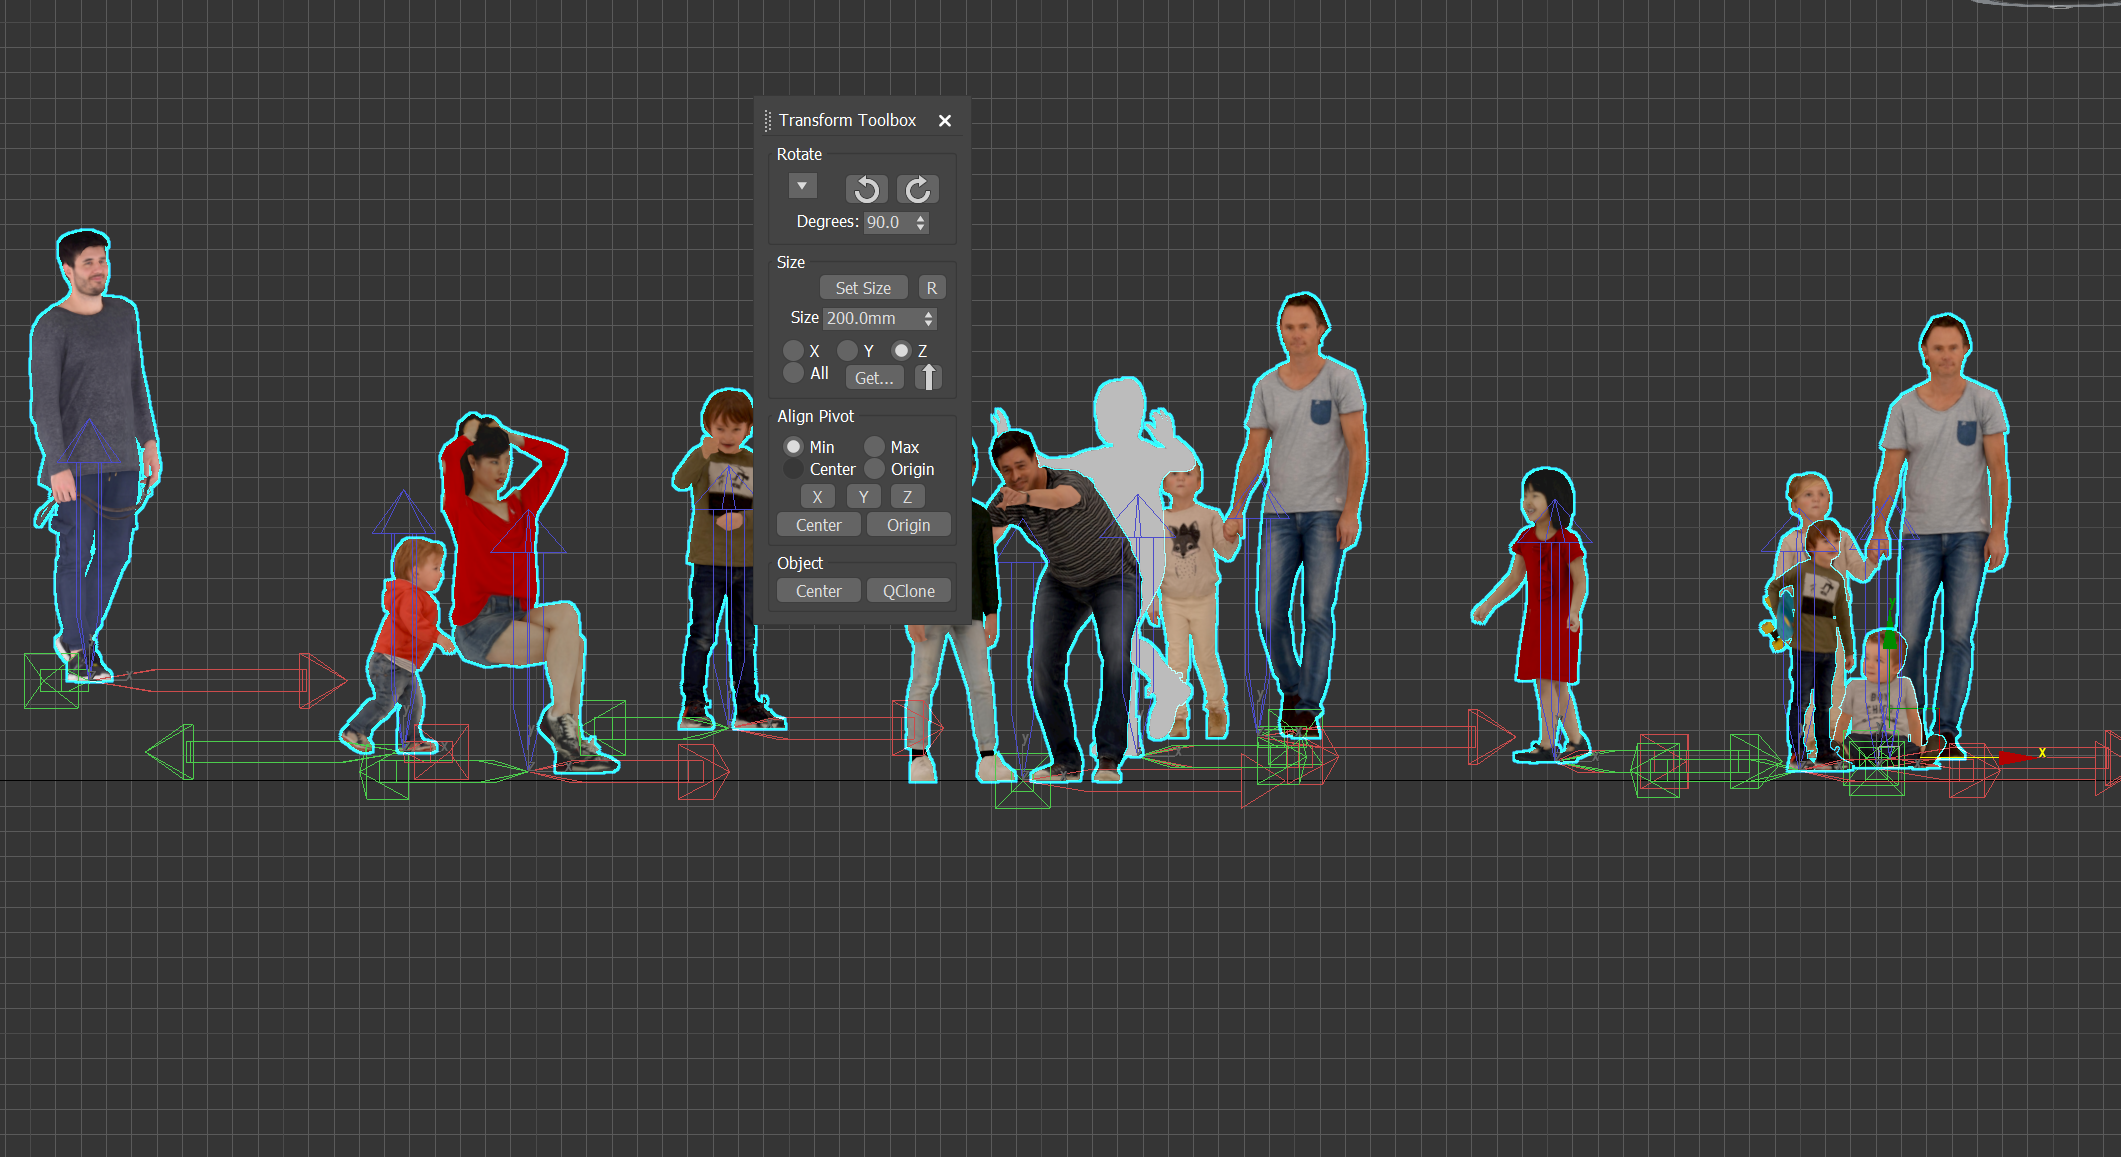Align pivot on X axis button
The height and width of the screenshot is (1157, 2121).
tap(817, 497)
